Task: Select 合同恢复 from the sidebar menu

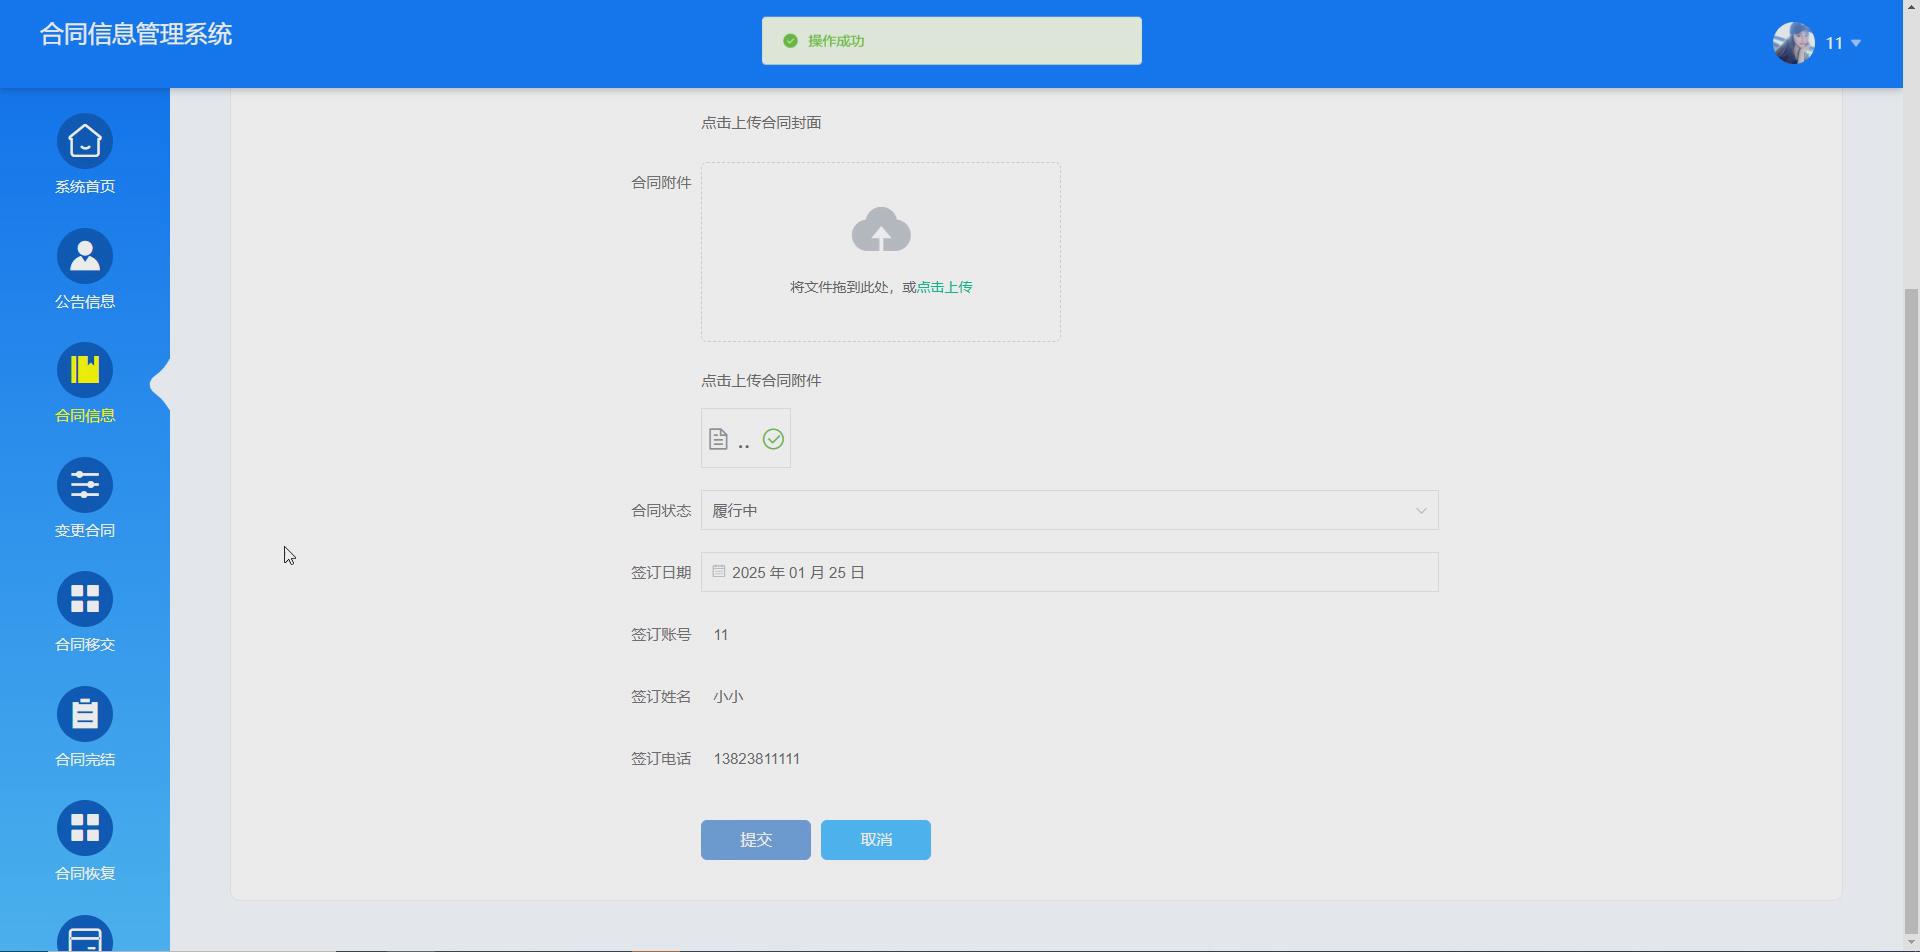Action: point(84,827)
